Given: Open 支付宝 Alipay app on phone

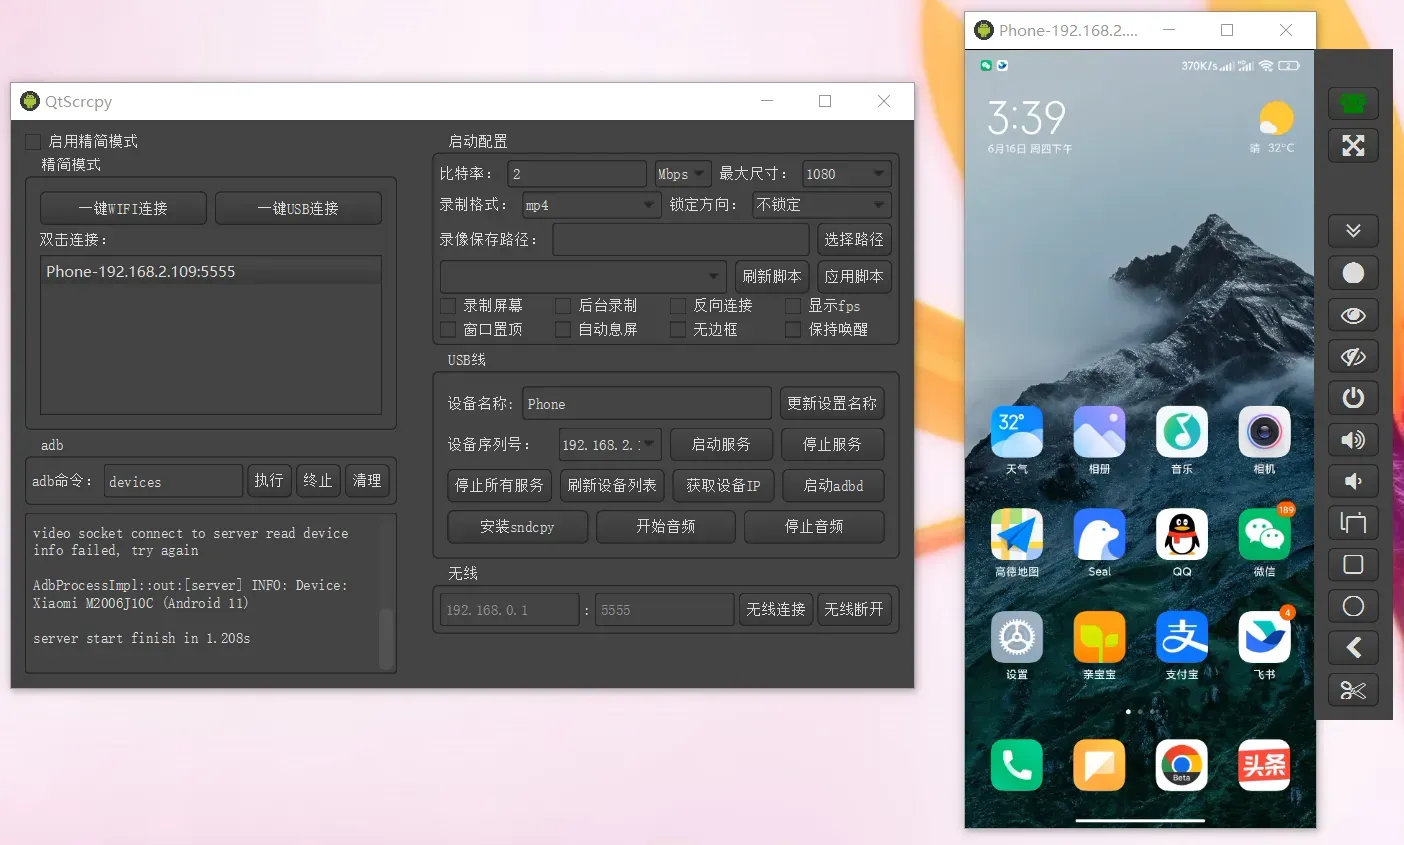Looking at the screenshot, I should pyautogui.click(x=1182, y=638).
